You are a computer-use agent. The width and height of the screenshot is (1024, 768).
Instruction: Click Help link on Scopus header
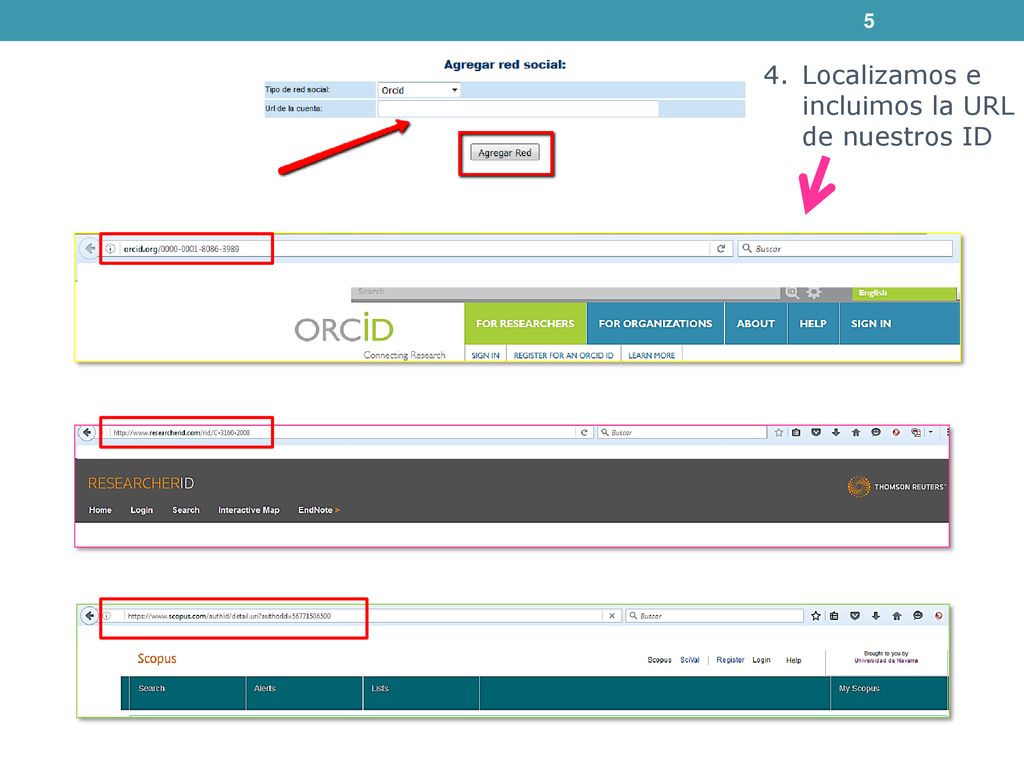coord(793,660)
